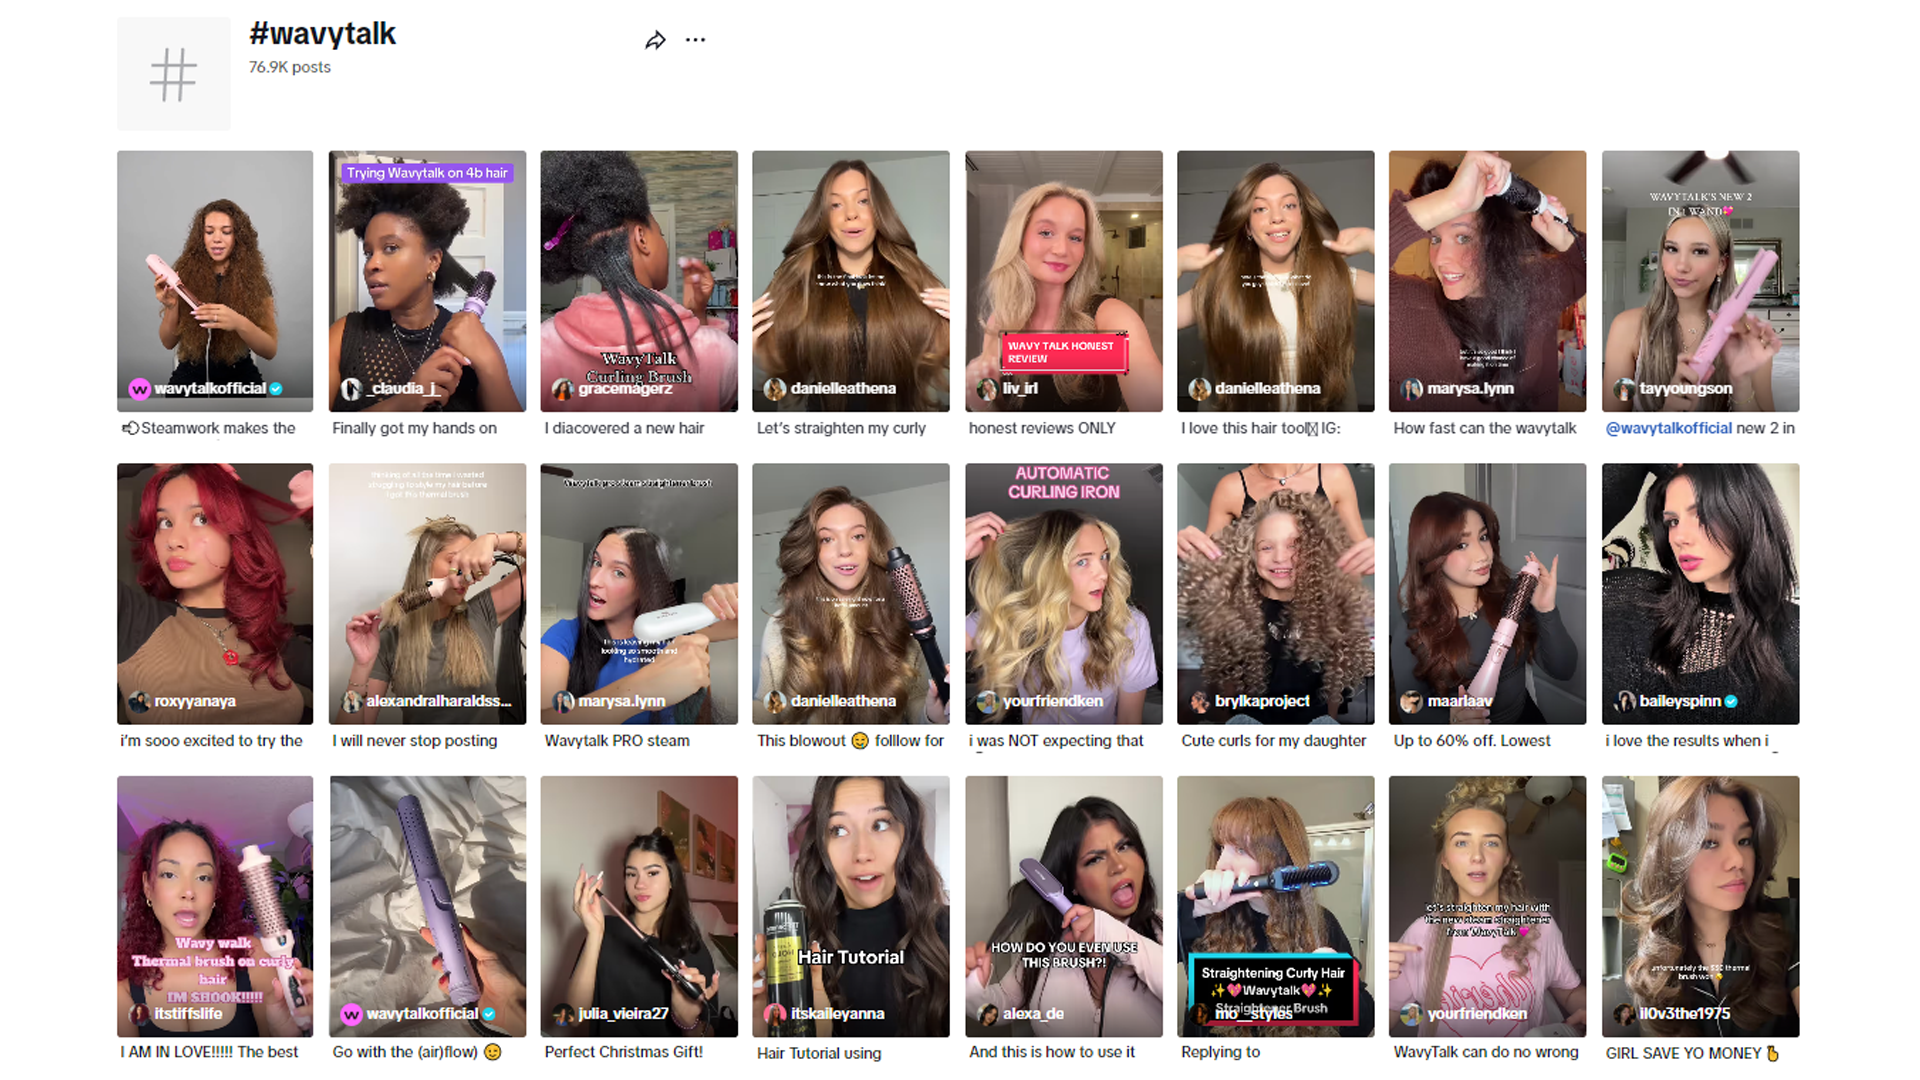This screenshot has width=1920, height=1080.
Task: Click caption 'Go with the (air)flow)'
Action: pos(416,1052)
